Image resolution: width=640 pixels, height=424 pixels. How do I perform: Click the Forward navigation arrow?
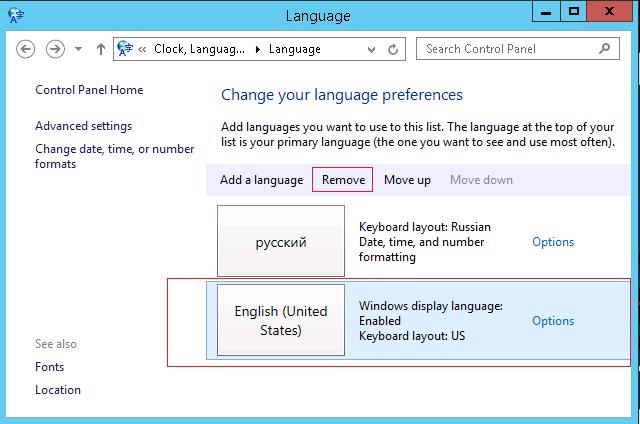click(x=56, y=48)
